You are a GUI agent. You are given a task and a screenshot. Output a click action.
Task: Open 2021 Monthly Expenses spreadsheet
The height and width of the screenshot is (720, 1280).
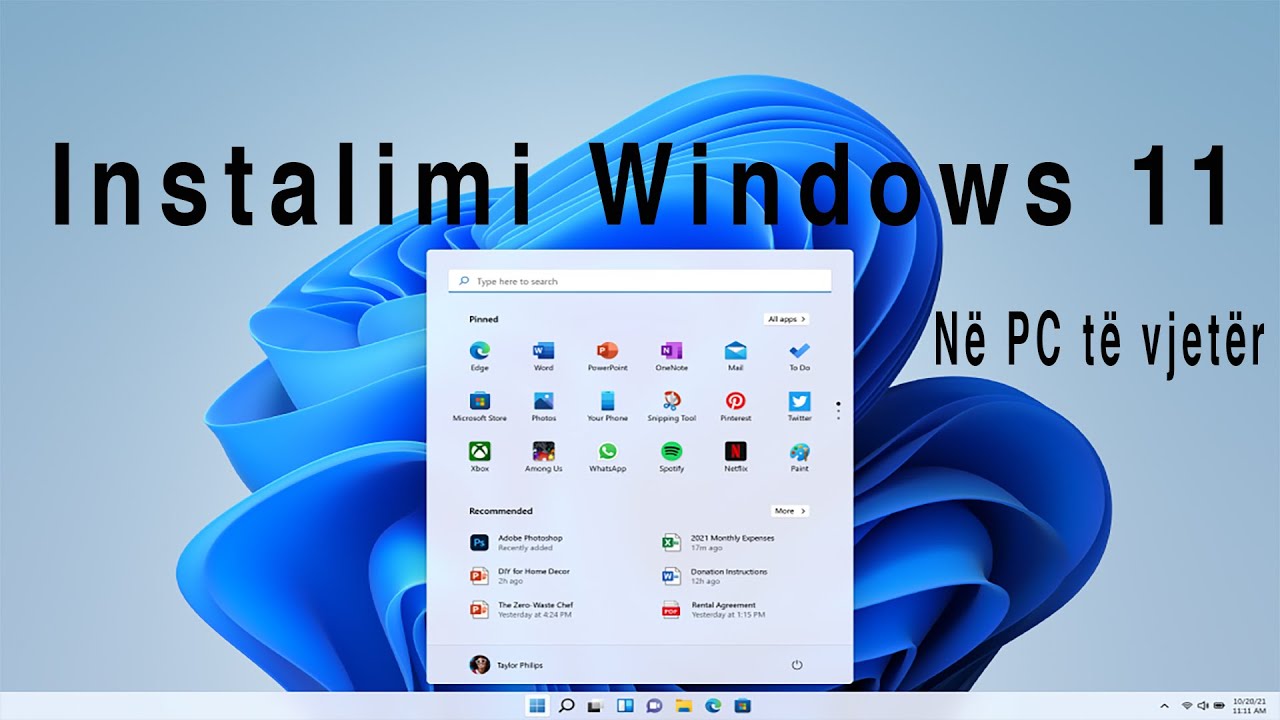718,542
